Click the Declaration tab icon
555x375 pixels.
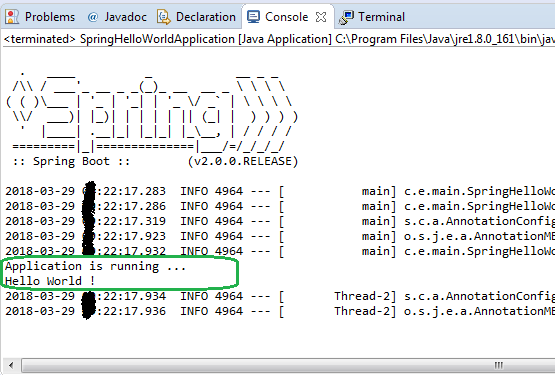(164, 17)
